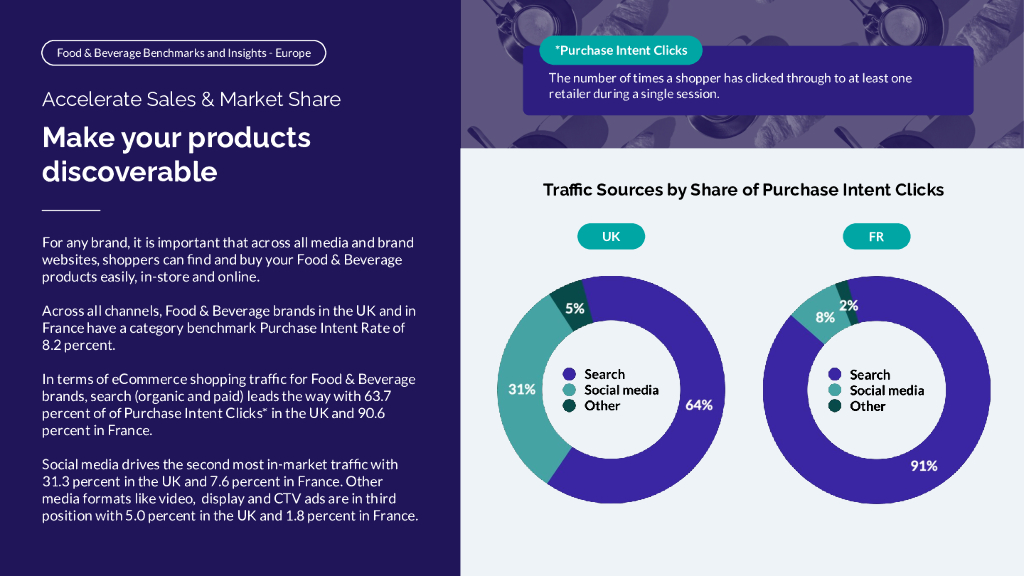This screenshot has width=1024, height=576.
Task: Click the Traffic Sources chart title
Action: point(743,190)
